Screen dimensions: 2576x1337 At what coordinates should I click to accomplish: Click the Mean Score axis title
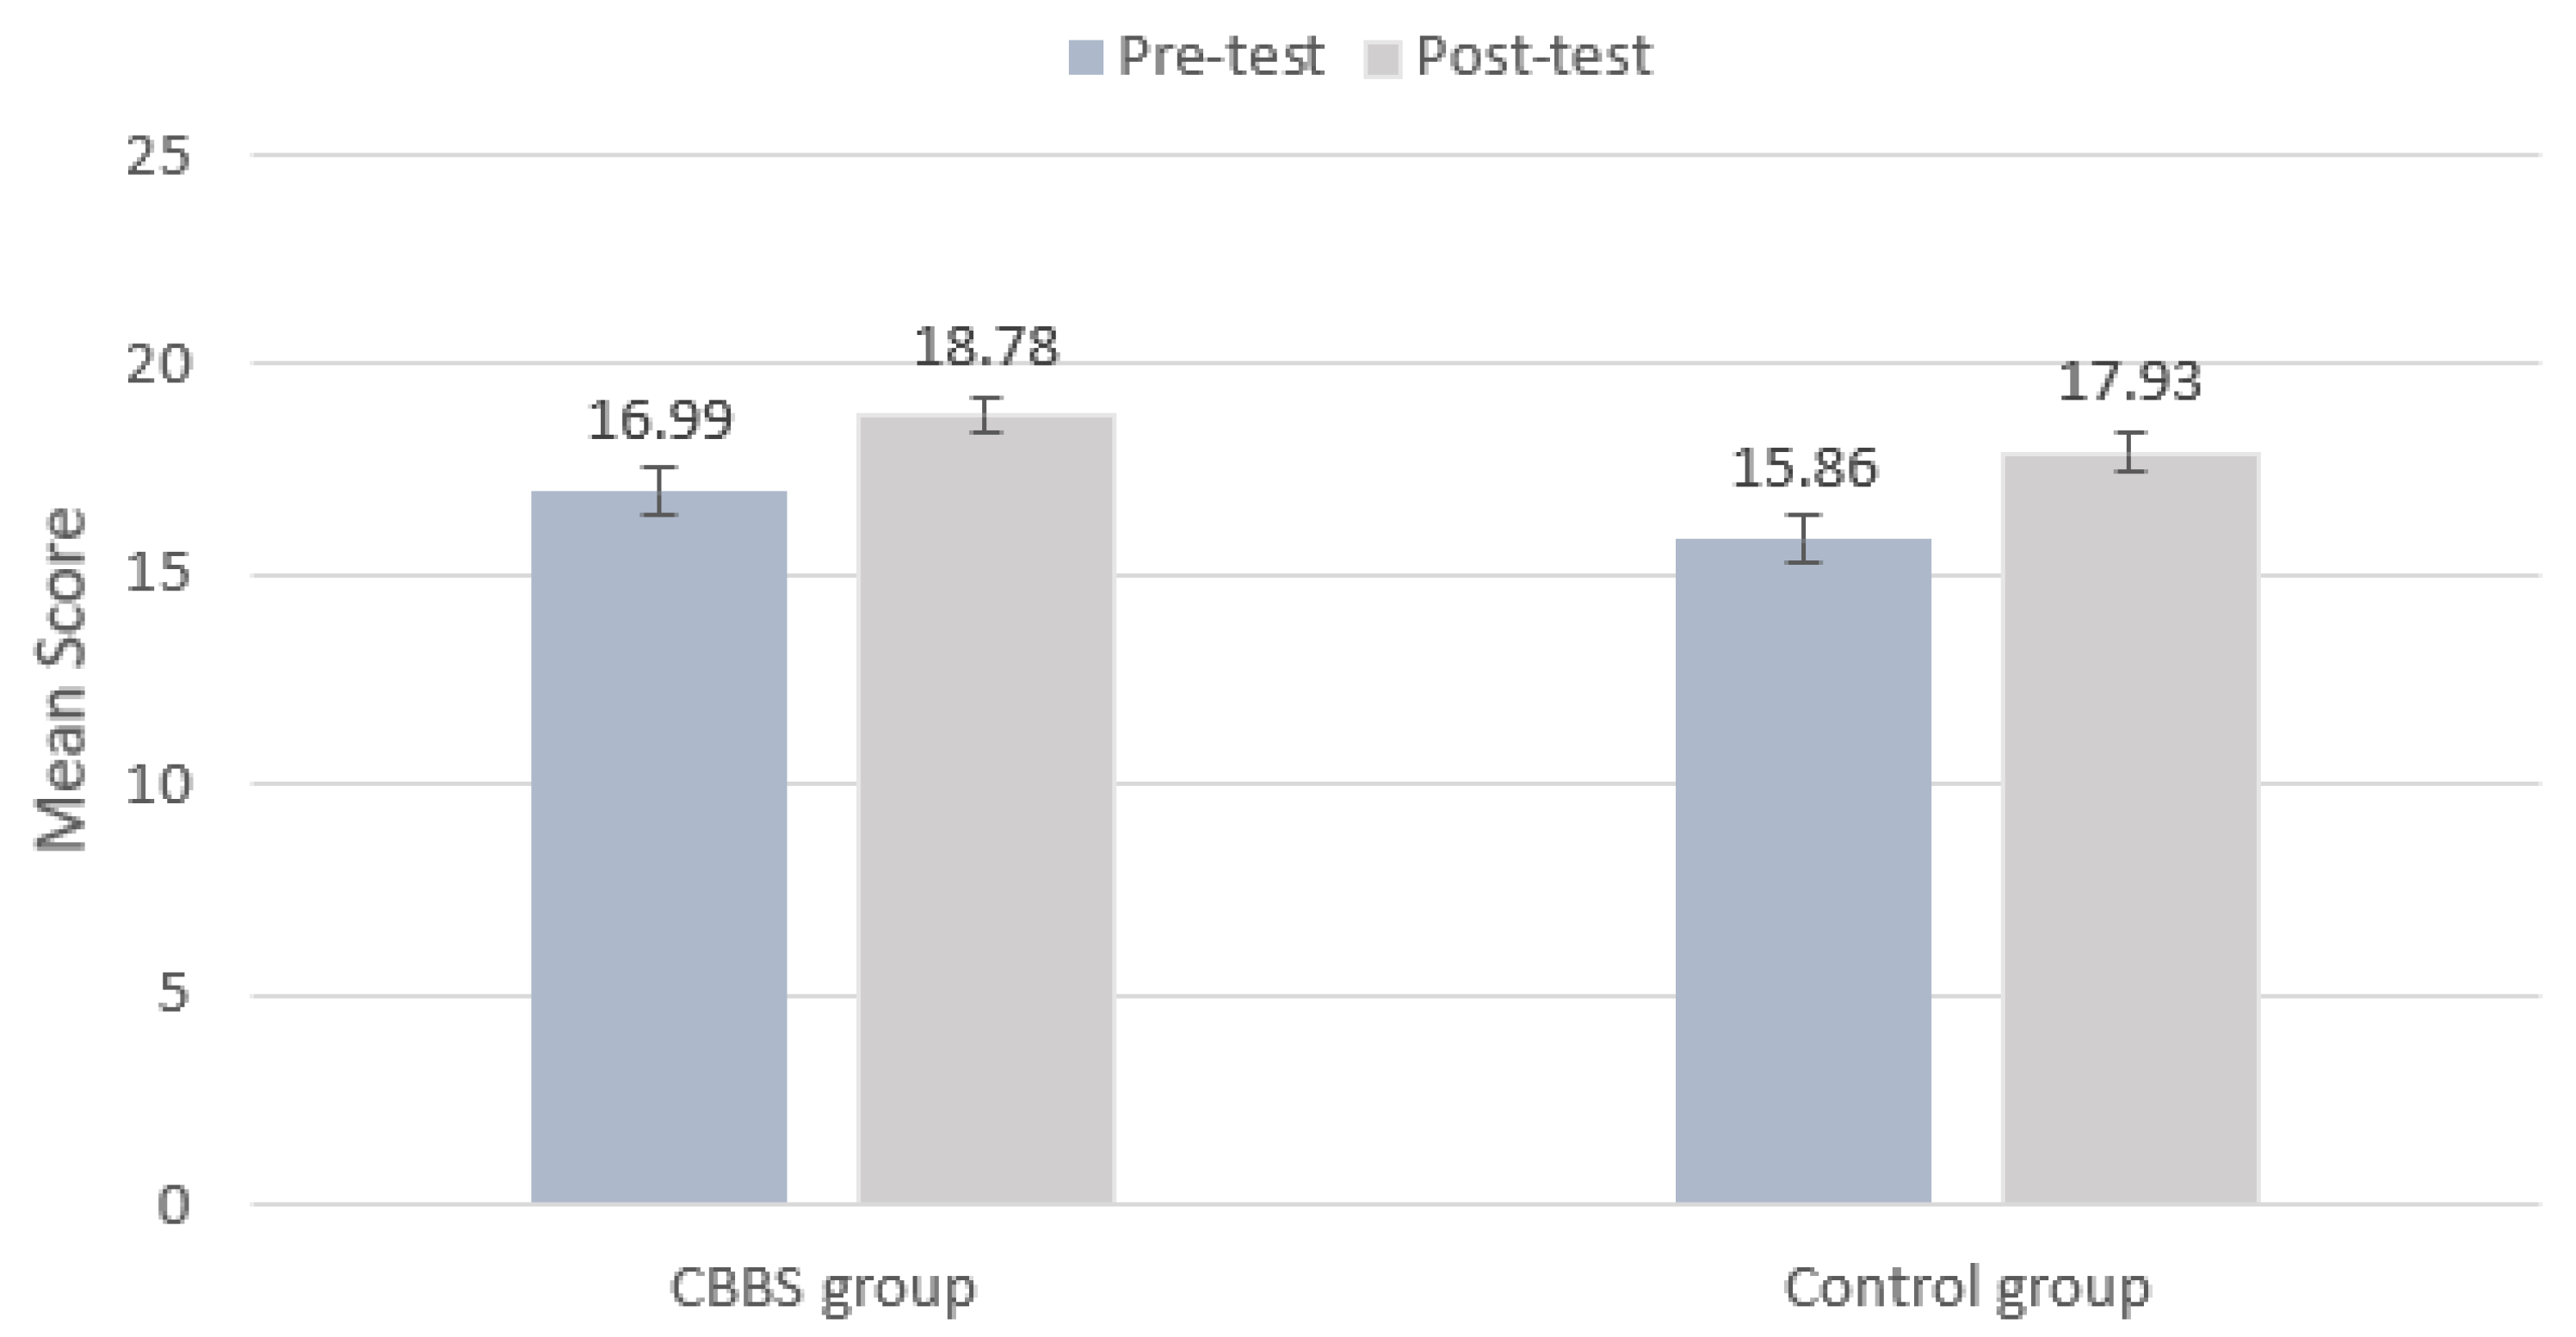(x=62, y=680)
